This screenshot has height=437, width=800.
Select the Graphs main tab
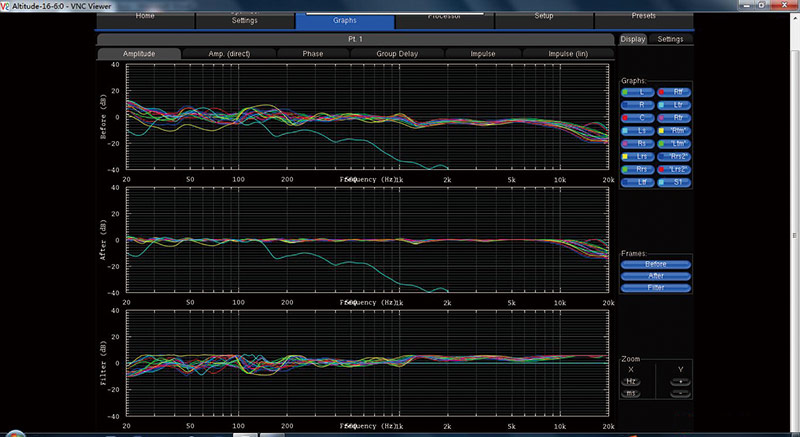coord(345,20)
